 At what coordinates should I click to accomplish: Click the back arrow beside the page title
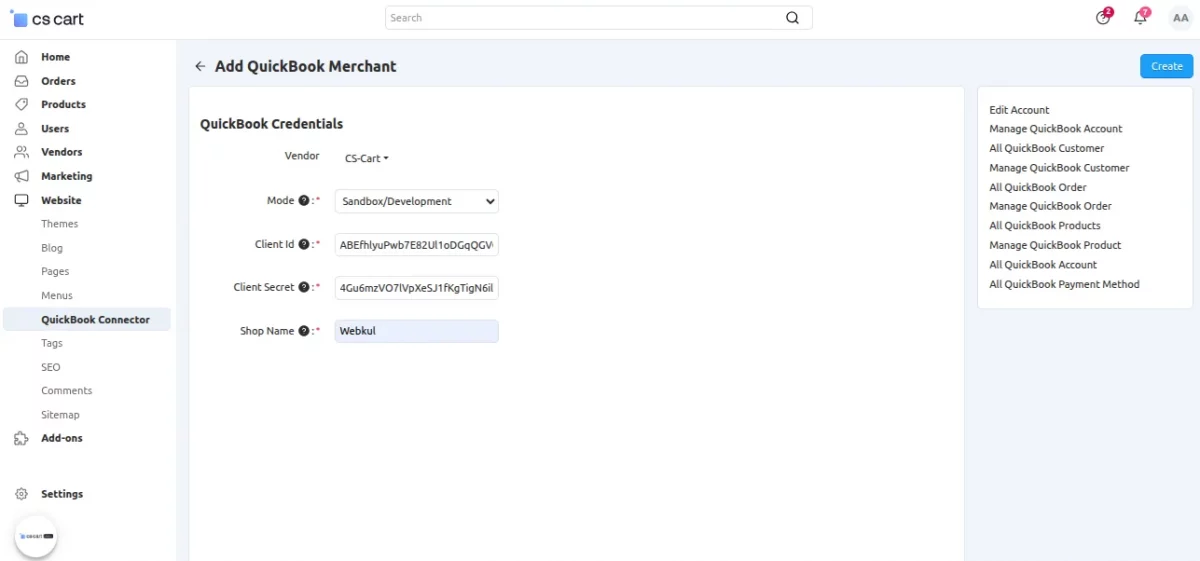tap(200, 67)
